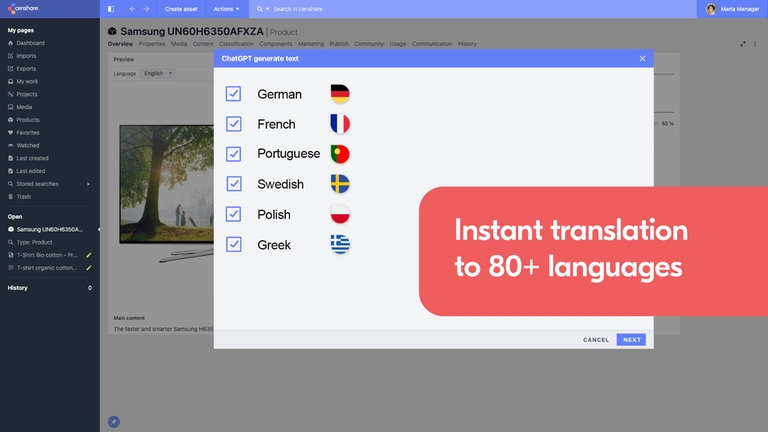The height and width of the screenshot is (432, 768).
Task: Click the product cube icon by title
Action: (x=112, y=31)
